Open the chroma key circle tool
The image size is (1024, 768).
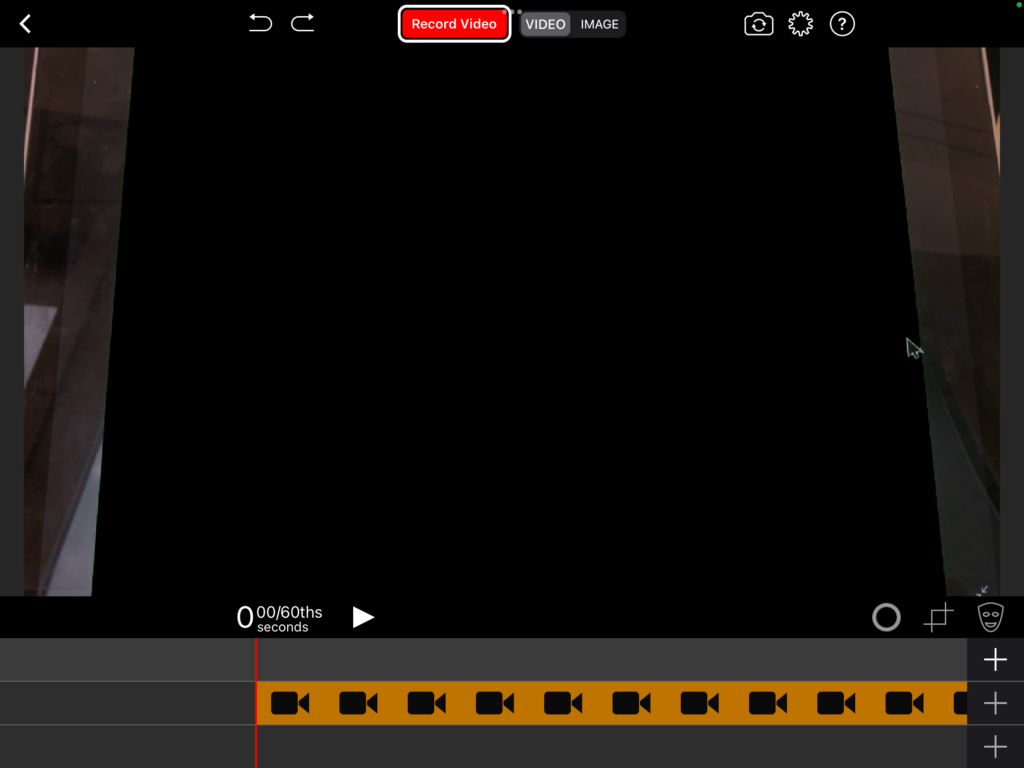click(886, 618)
